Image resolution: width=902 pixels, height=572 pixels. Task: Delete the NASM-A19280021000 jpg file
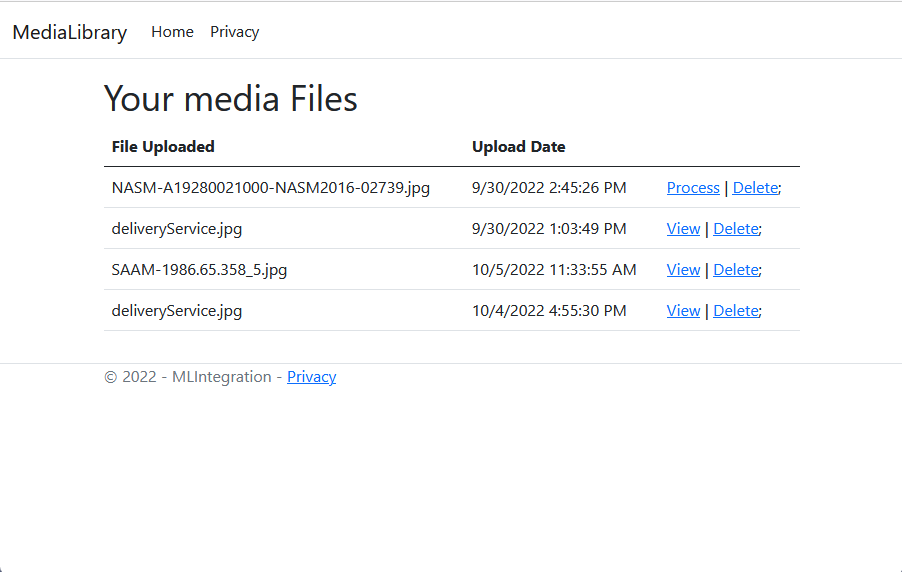[755, 188]
